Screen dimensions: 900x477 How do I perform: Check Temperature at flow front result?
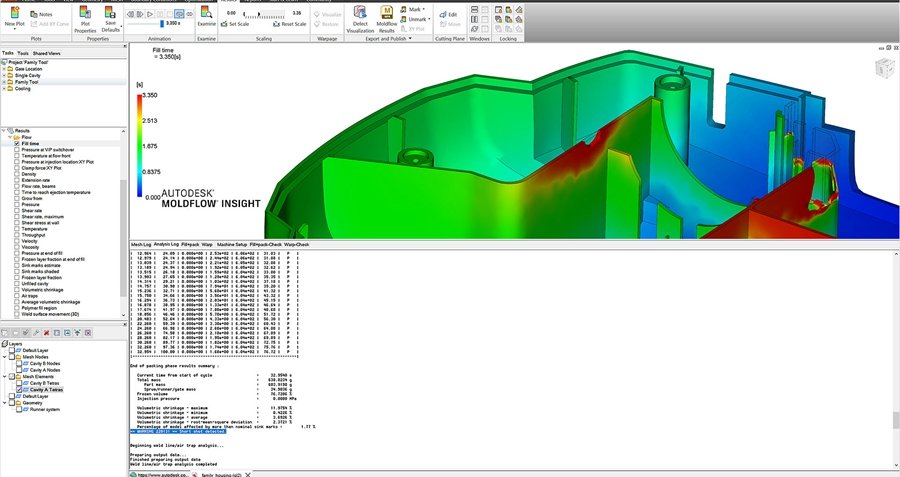coord(17,156)
